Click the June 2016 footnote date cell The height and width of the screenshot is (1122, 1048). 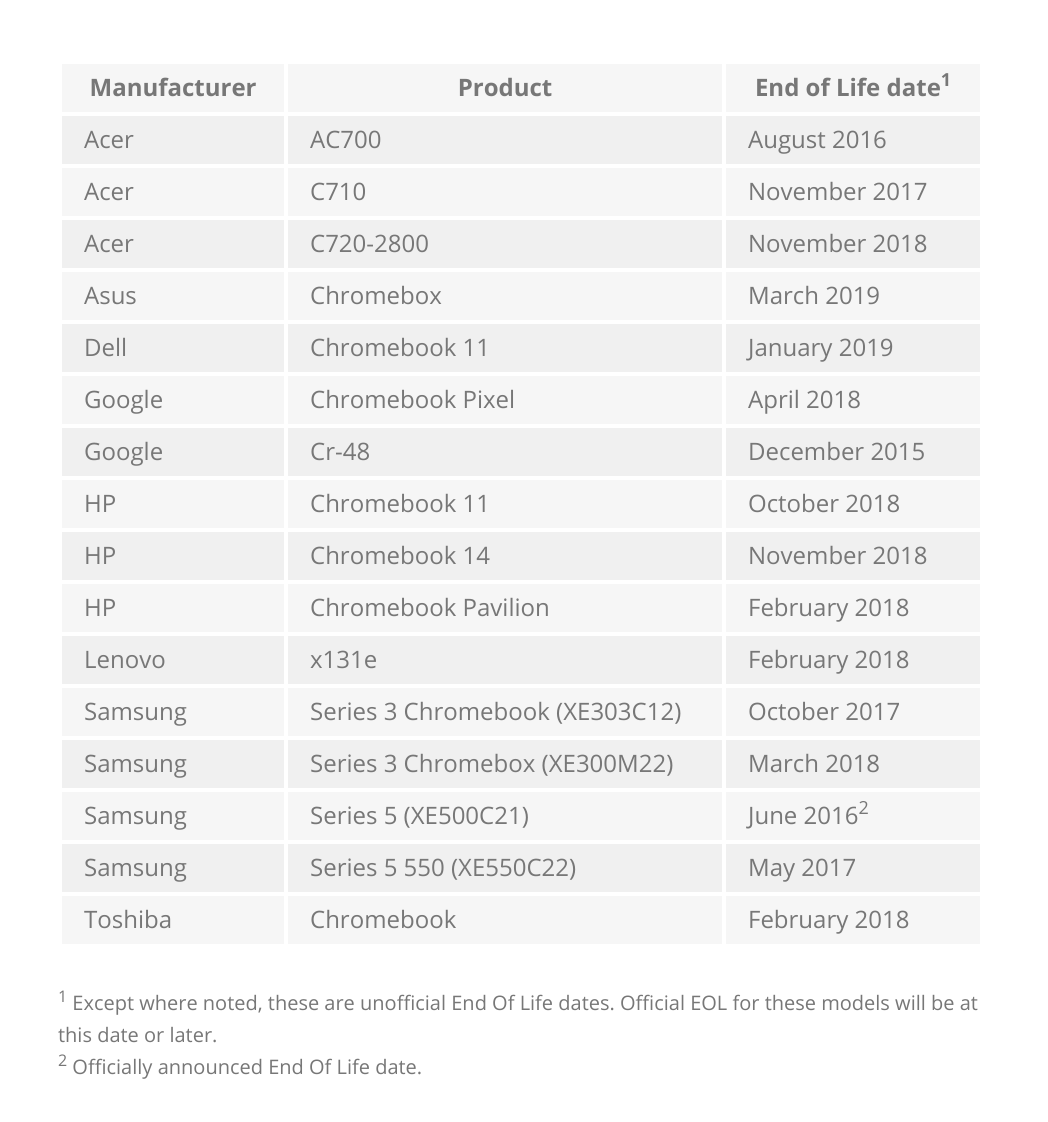[x=853, y=816]
